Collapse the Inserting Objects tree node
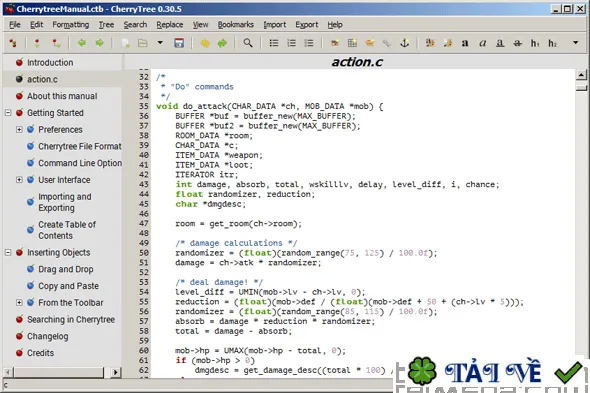This screenshot has width=590, height=393. [x=8, y=253]
